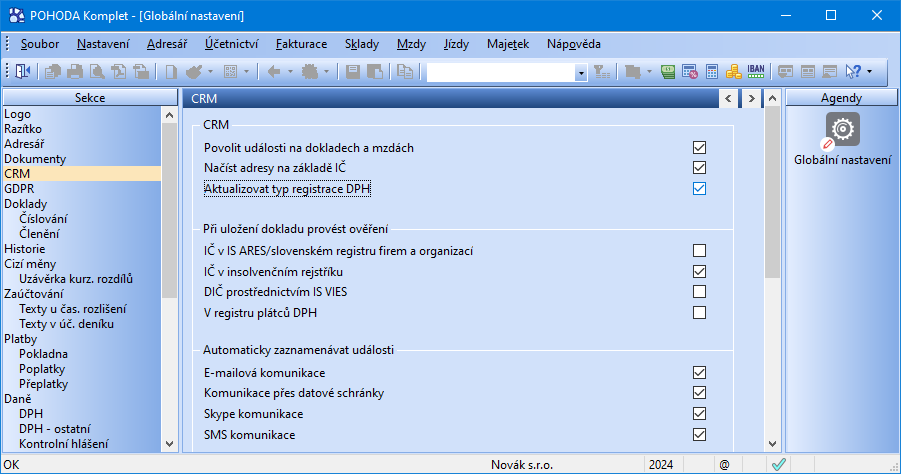Click the Agendy panel header
This screenshot has width=901, height=474.
(x=841, y=98)
